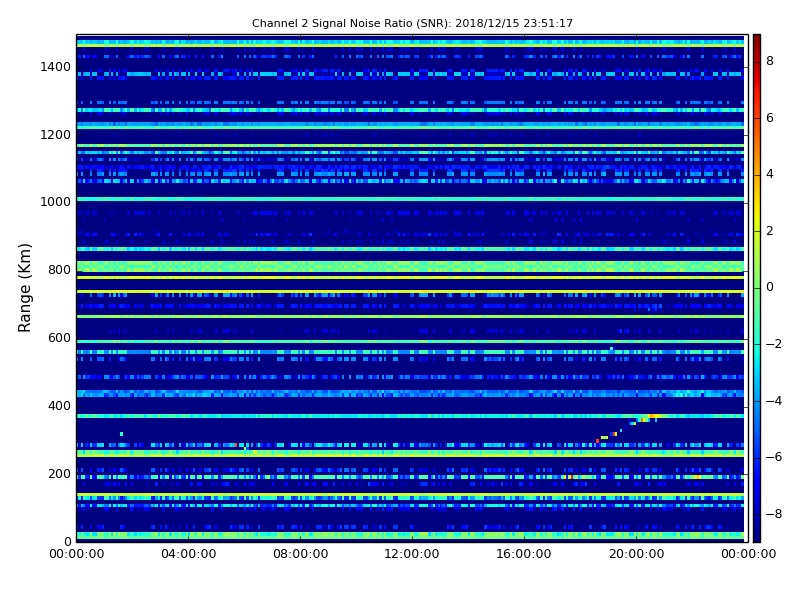Click the colorbar label 4
Image resolution: width=800 pixels, height=600 pixels.
coord(770,174)
